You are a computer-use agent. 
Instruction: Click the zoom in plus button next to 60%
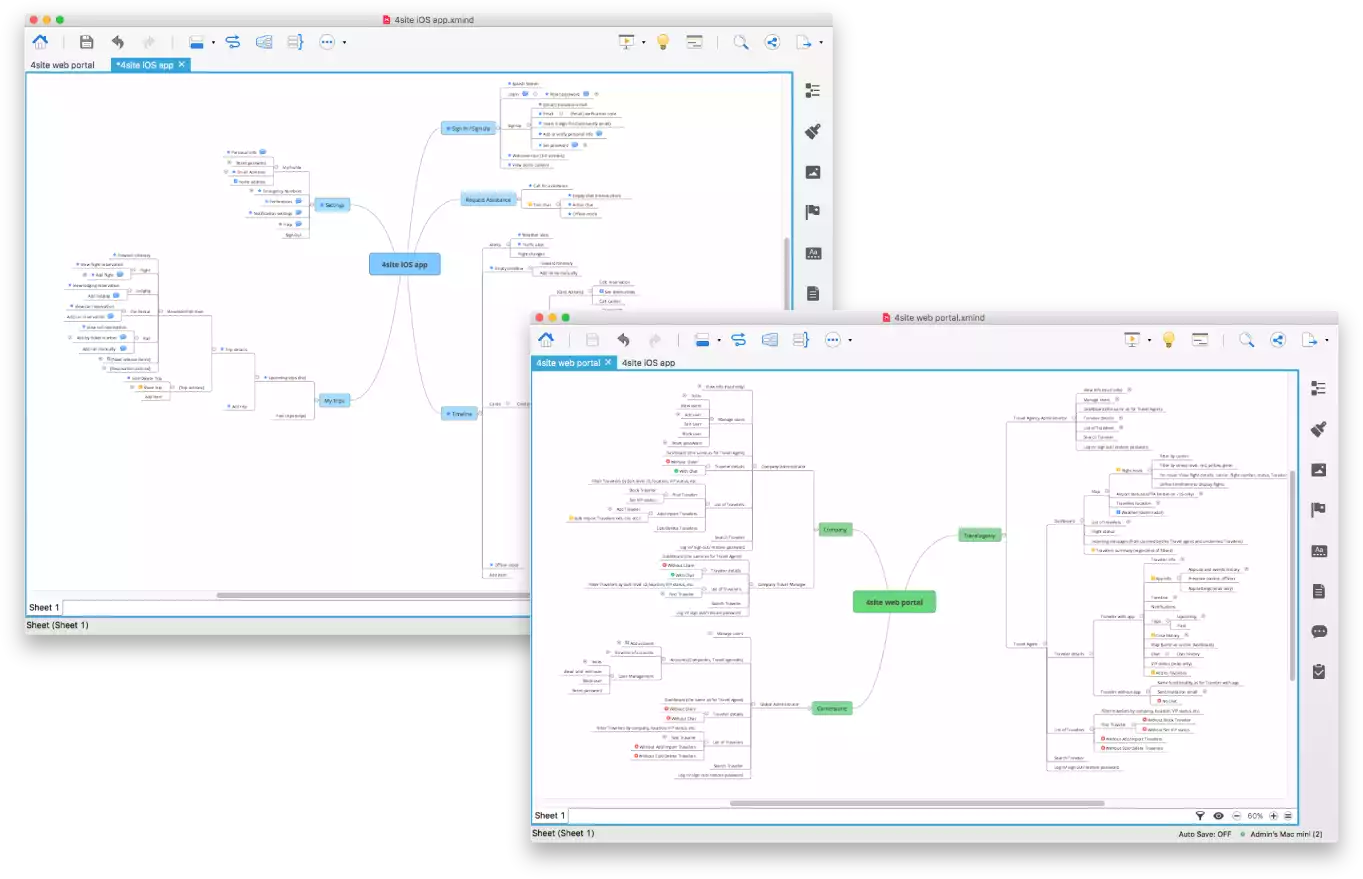pos(1273,816)
